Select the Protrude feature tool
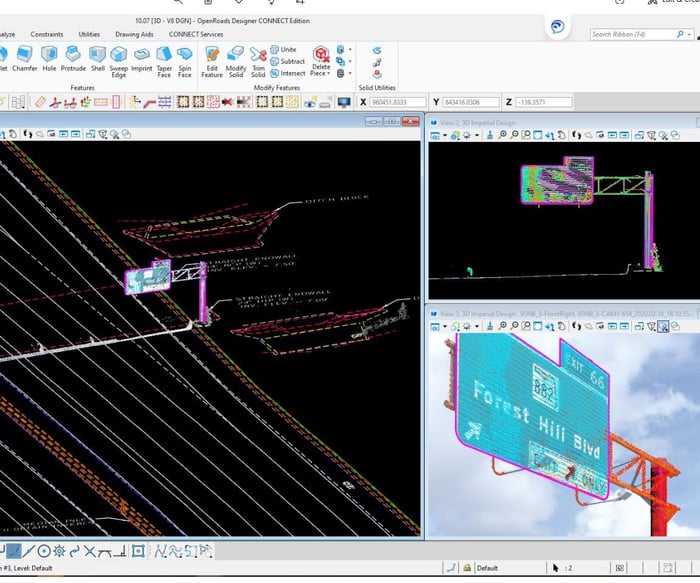This screenshot has width=700, height=583. (x=73, y=59)
